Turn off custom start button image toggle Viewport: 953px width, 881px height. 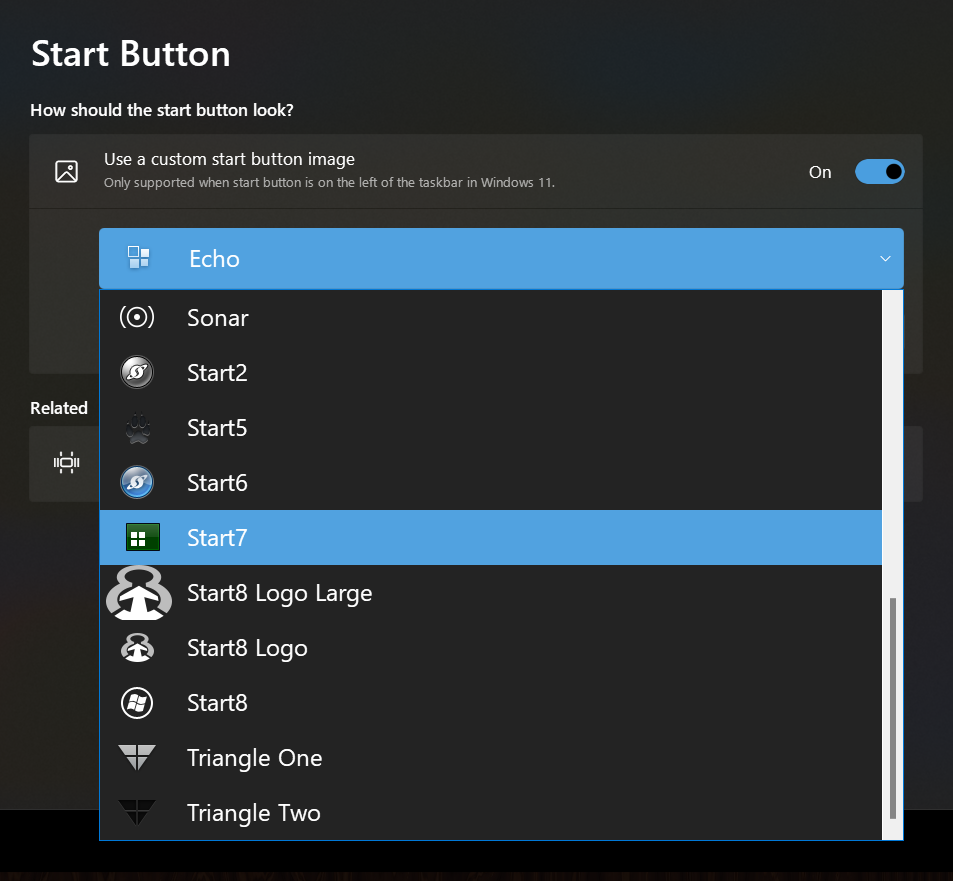[879, 172]
